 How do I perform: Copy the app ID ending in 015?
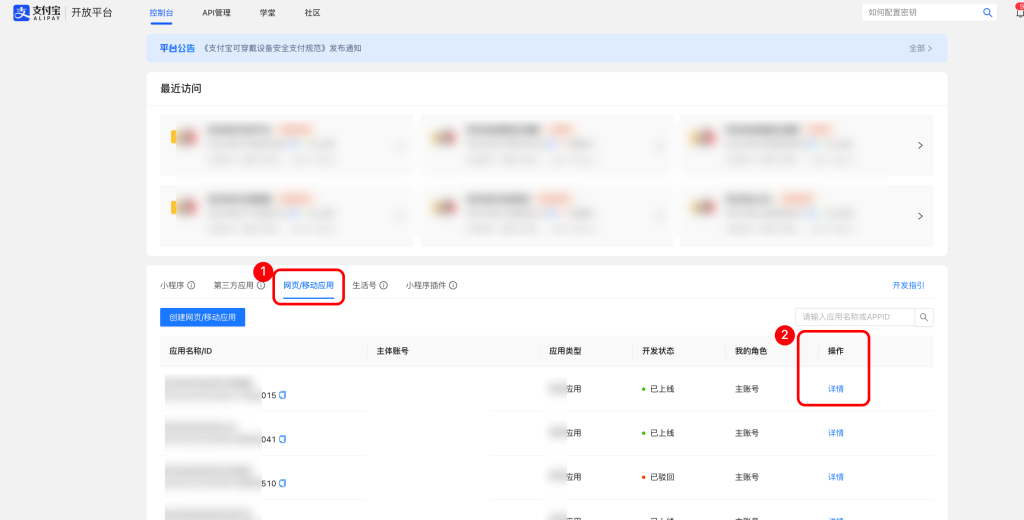coord(283,395)
